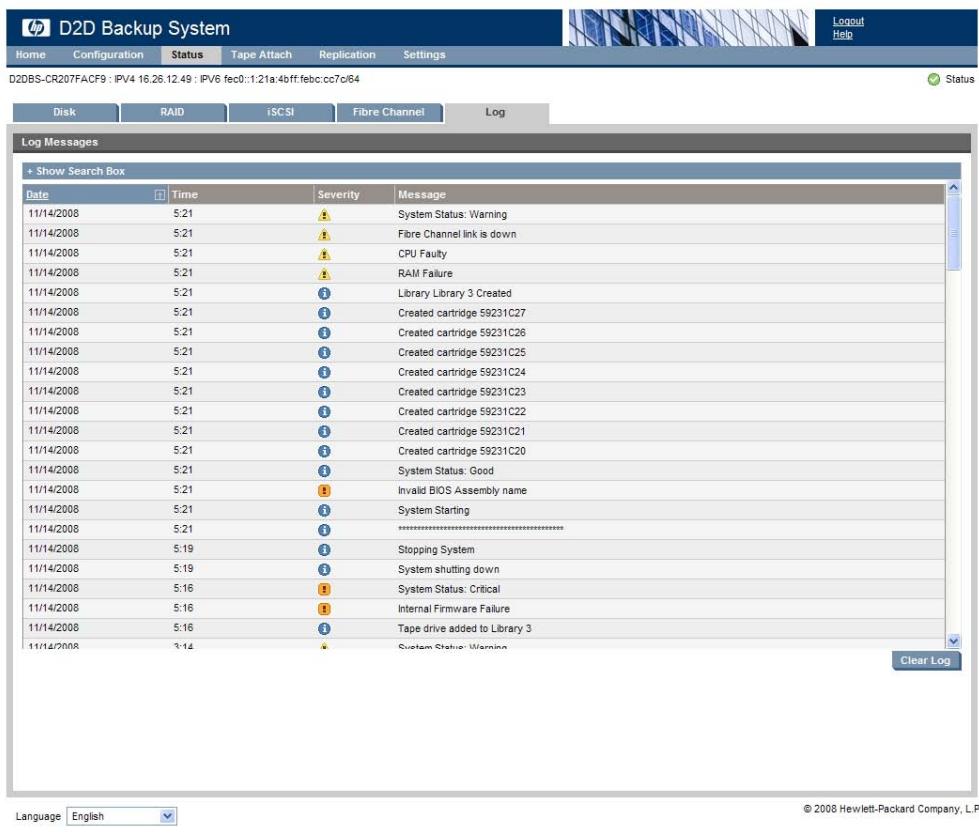Screen dimensions: 979x834
Task: Click info icon for Tape drive added
Action: pos(324,629)
